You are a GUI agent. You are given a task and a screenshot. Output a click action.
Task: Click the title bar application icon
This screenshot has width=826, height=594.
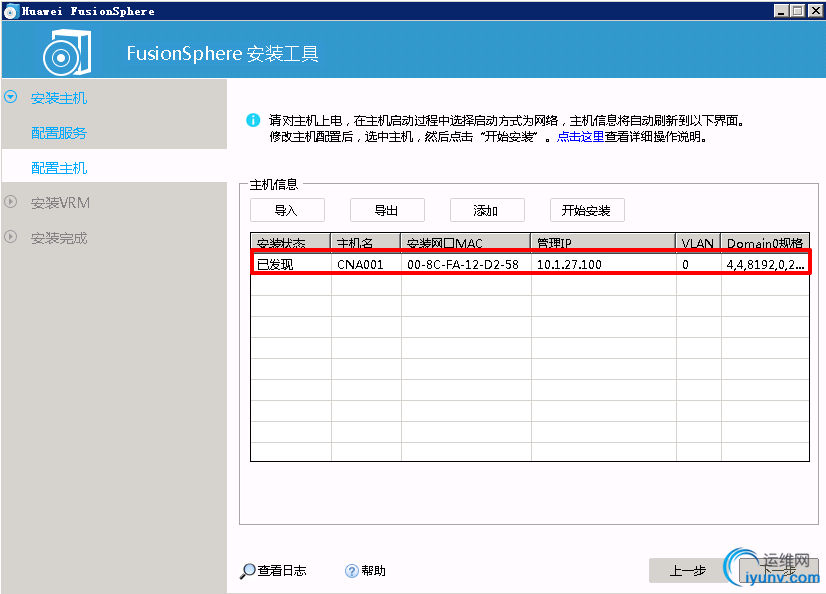click(x=11, y=11)
